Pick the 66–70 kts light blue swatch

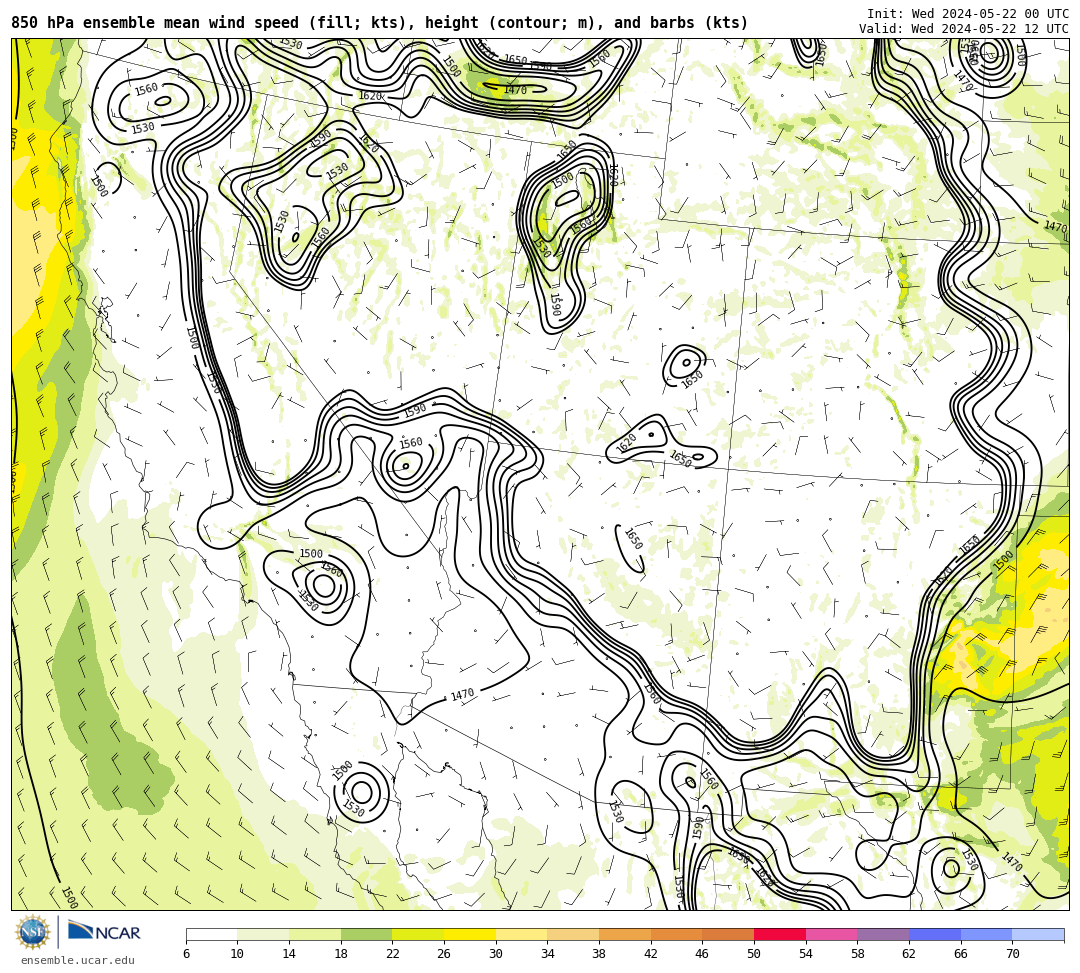[x=986, y=934]
